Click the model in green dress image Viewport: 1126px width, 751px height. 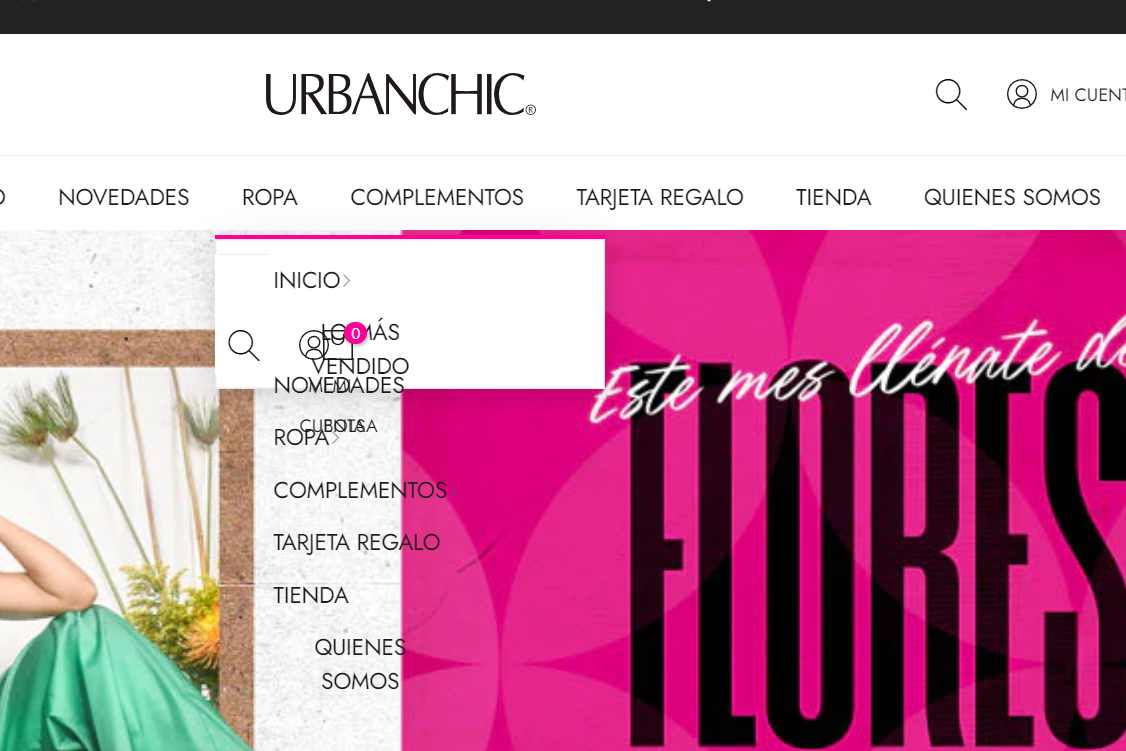pos(108,560)
